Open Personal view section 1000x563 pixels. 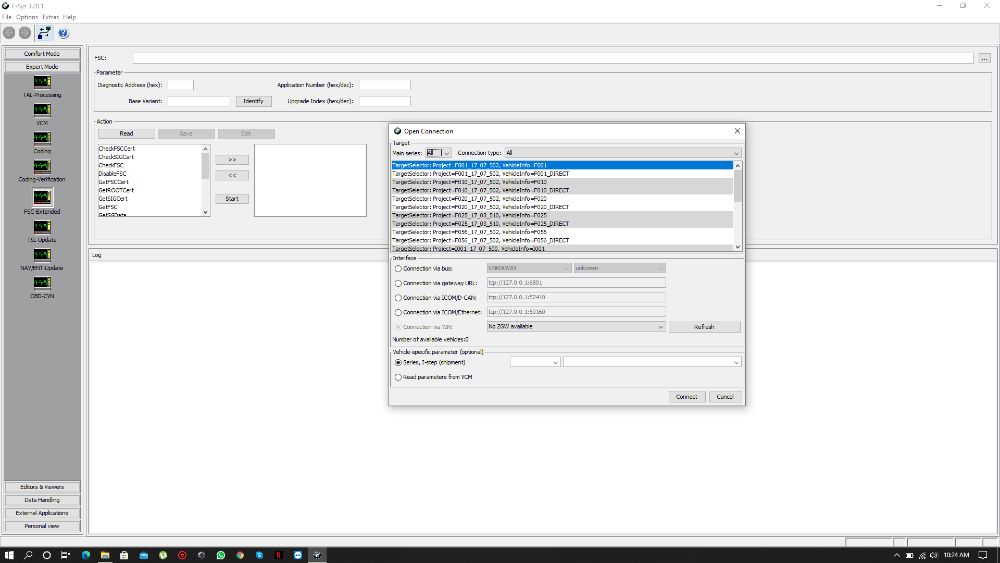(x=42, y=526)
